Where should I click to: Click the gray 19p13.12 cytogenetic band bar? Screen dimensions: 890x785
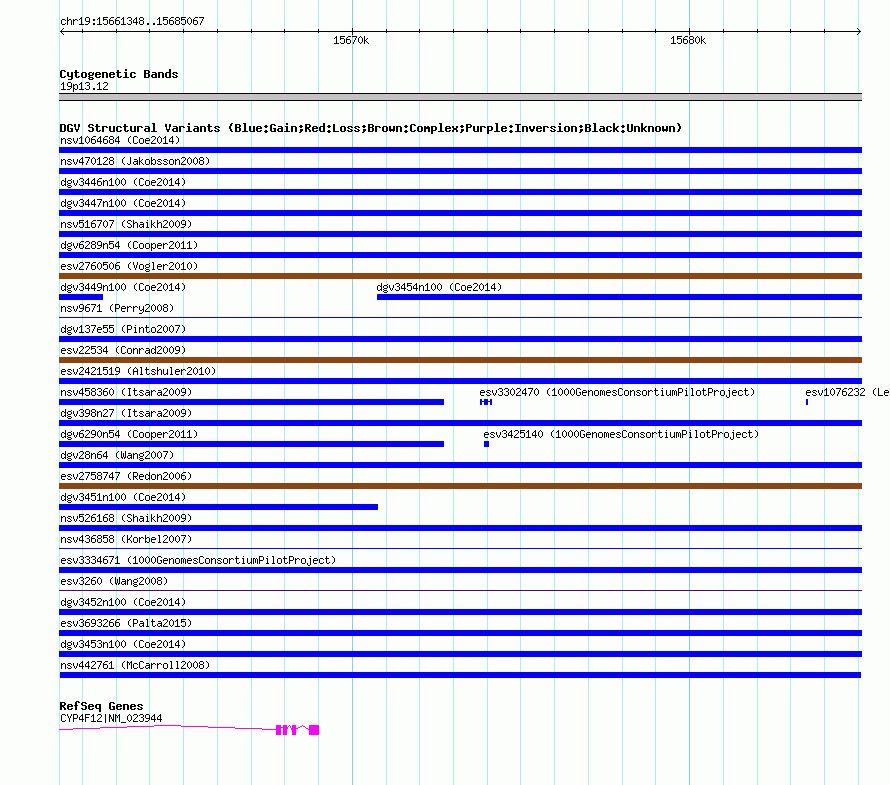[460, 97]
